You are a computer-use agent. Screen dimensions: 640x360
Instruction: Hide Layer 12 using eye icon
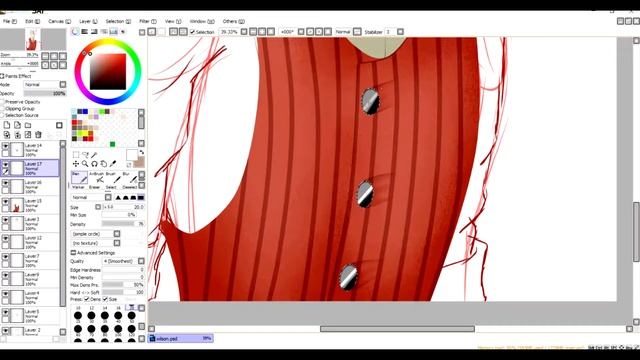click(5, 238)
